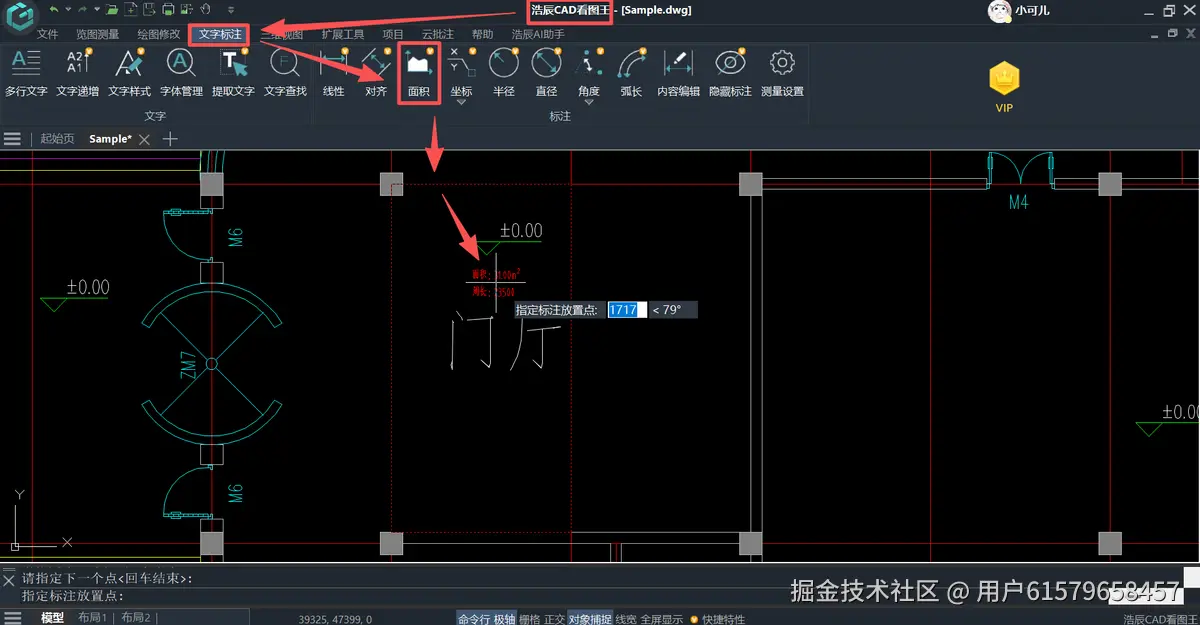1200x625 pixels.
Task: Click the undo arrow in title bar
Action: (x=54, y=10)
